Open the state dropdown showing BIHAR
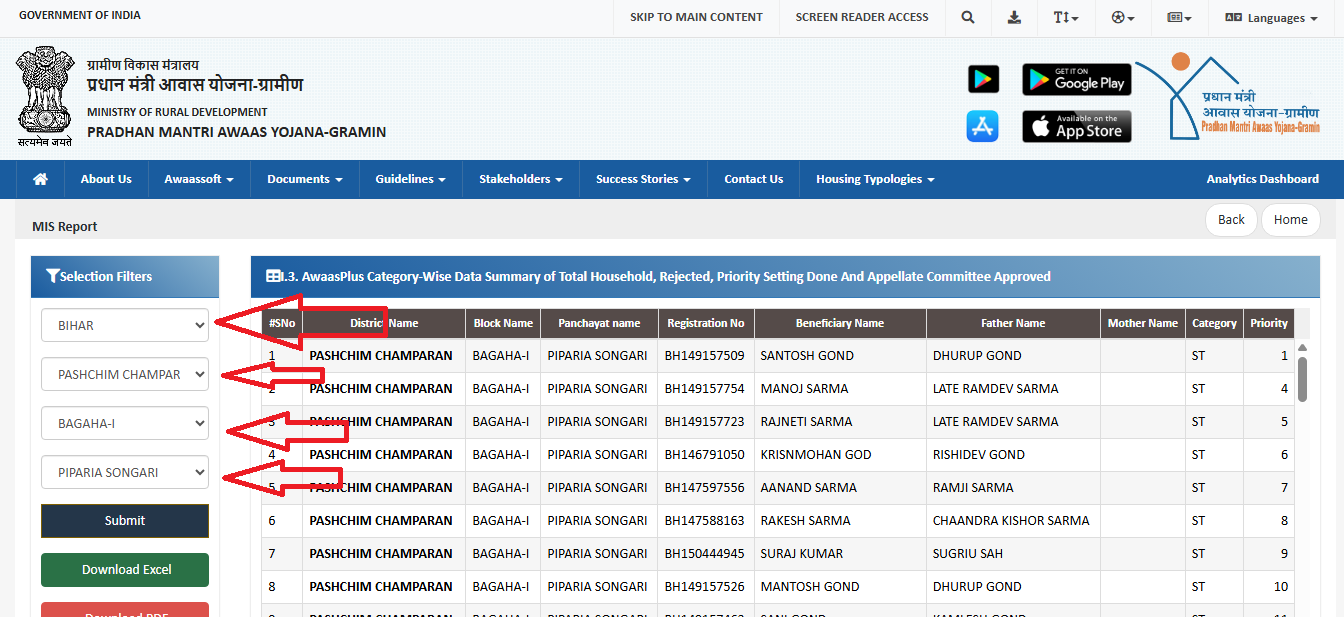The width and height of the screenshot is (1344, 617). [x=125, y=325]
